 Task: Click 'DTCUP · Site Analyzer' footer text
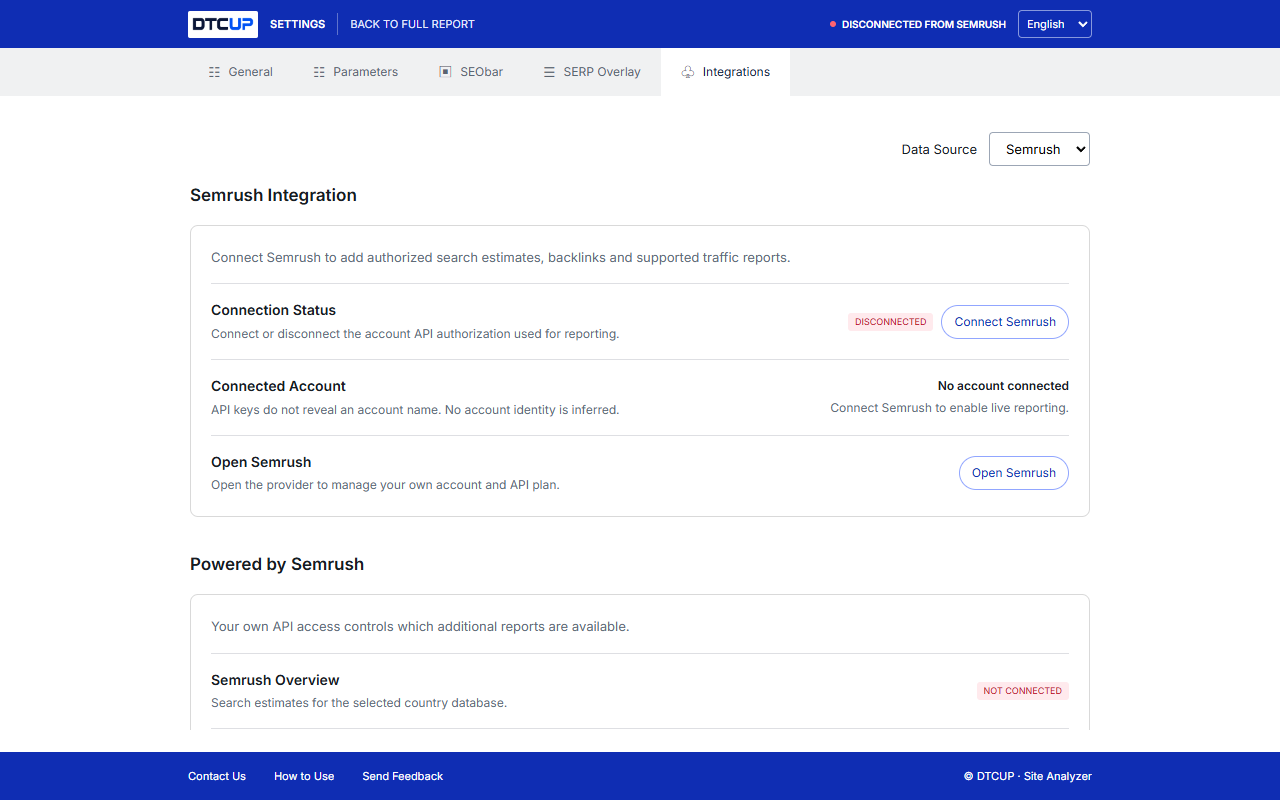[1028, 776]
